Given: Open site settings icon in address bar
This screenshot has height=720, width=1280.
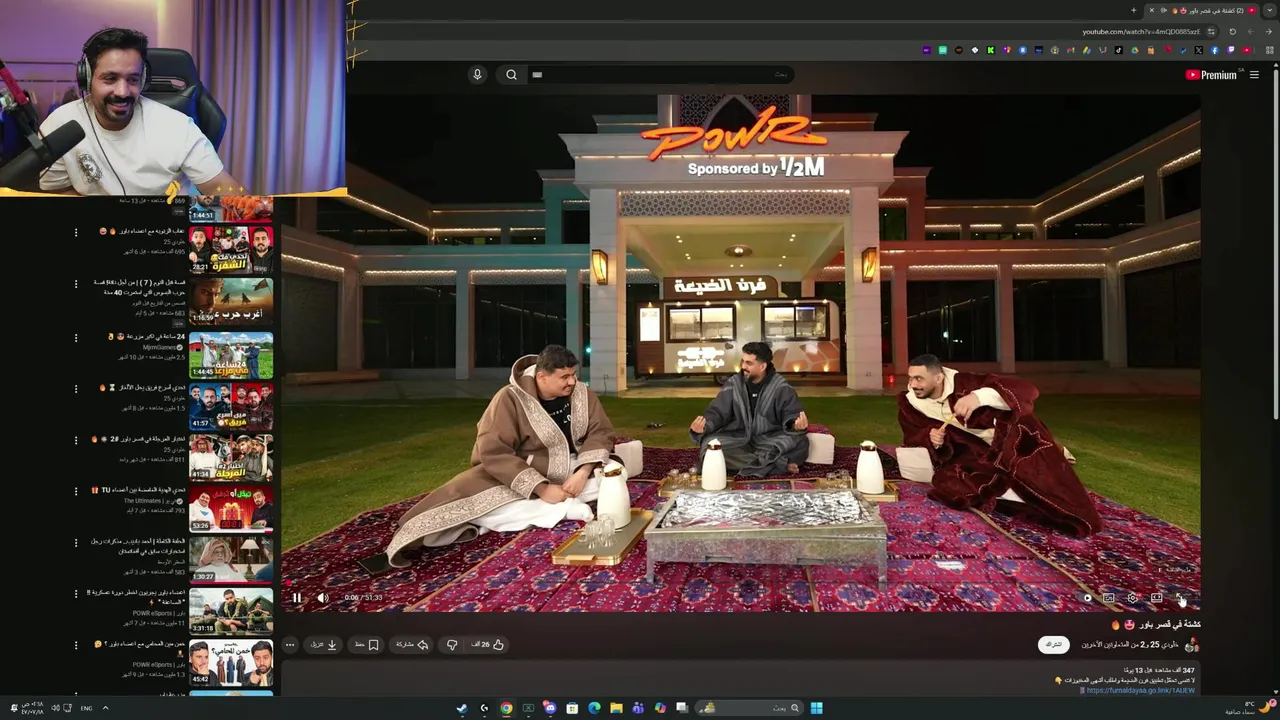Looking at the screenshot, I should tap(1211, 32).
